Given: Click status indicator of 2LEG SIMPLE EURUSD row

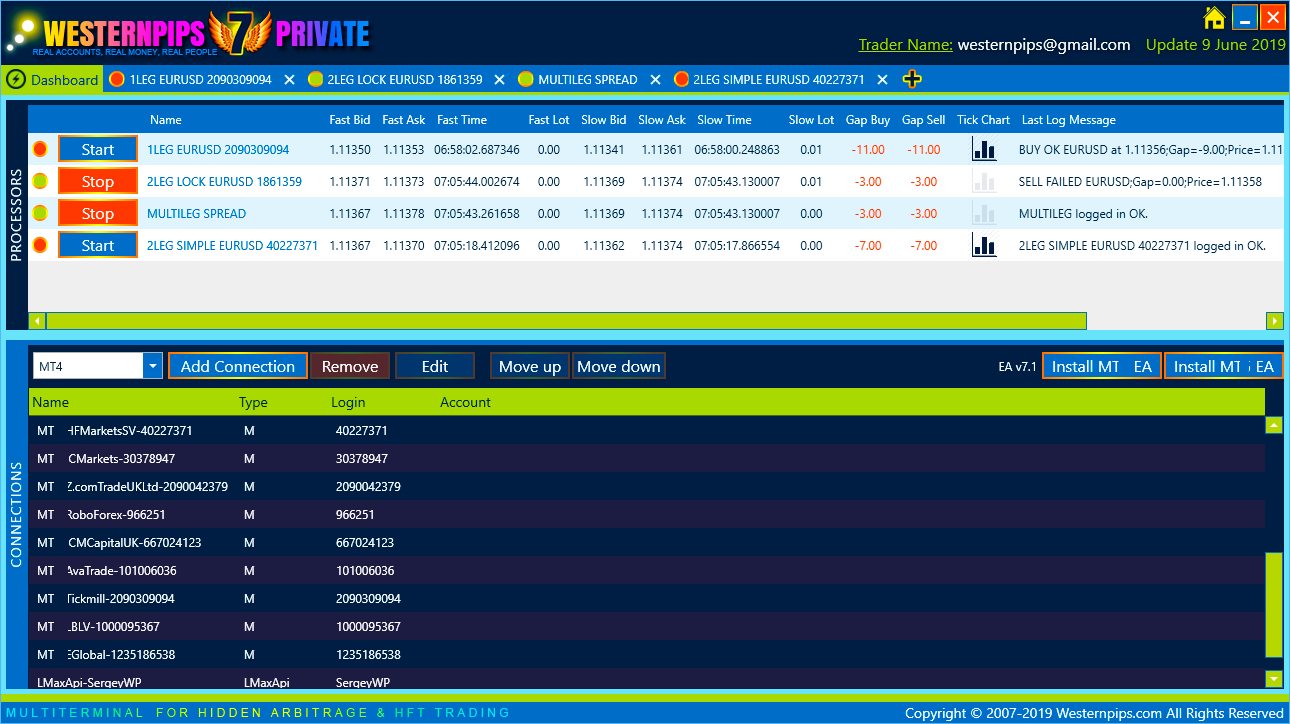Looking at the screenshot, I should point(40,245).
